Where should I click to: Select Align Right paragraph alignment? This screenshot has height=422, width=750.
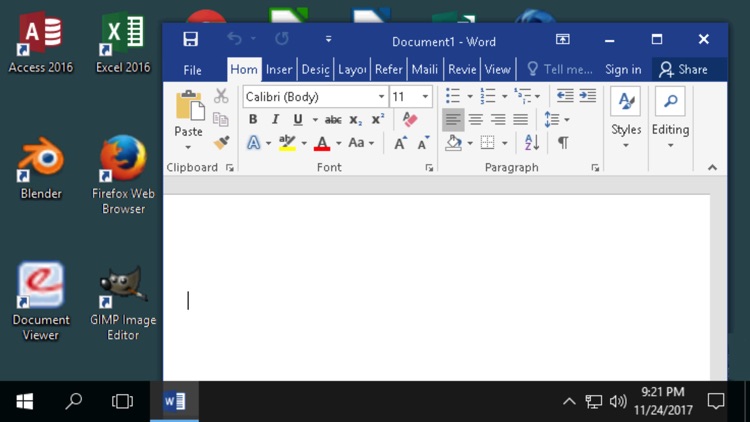[x=498, y=119]
